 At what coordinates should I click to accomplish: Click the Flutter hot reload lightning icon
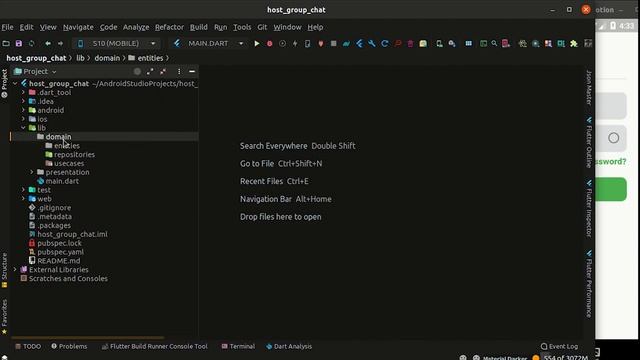pyautogui.click(x=295, y=43)
